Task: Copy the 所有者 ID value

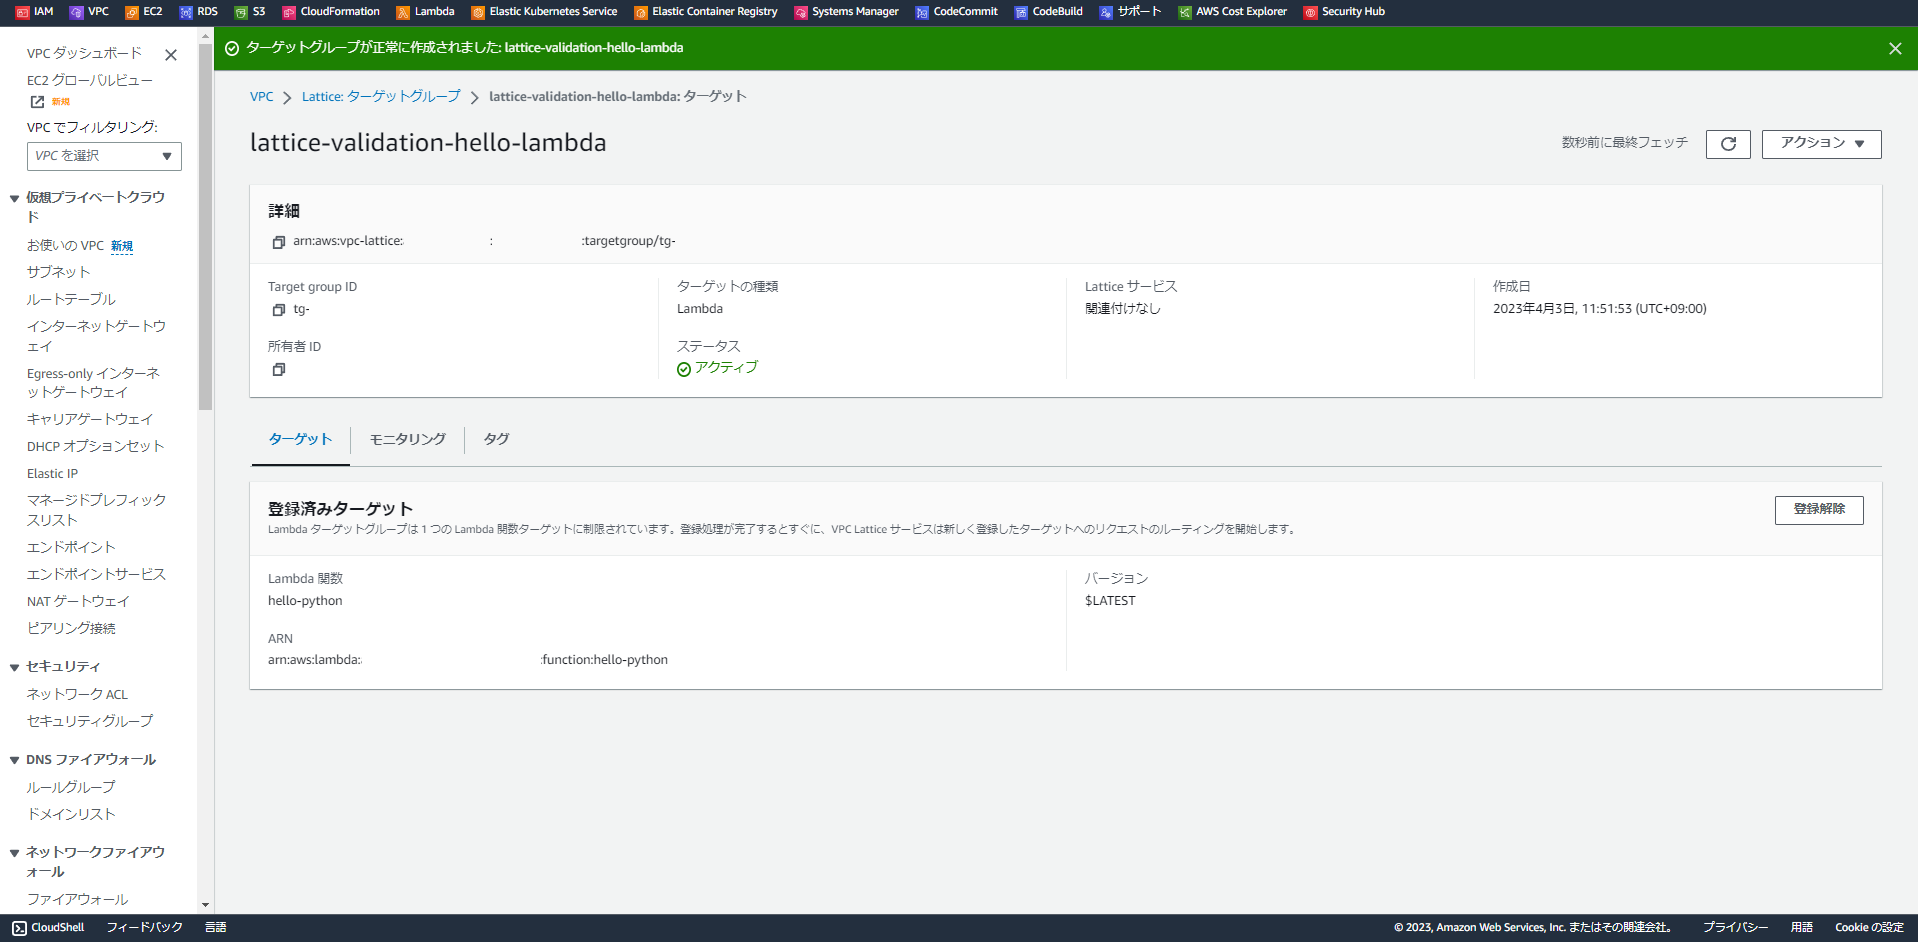Action: click(279, 370)
